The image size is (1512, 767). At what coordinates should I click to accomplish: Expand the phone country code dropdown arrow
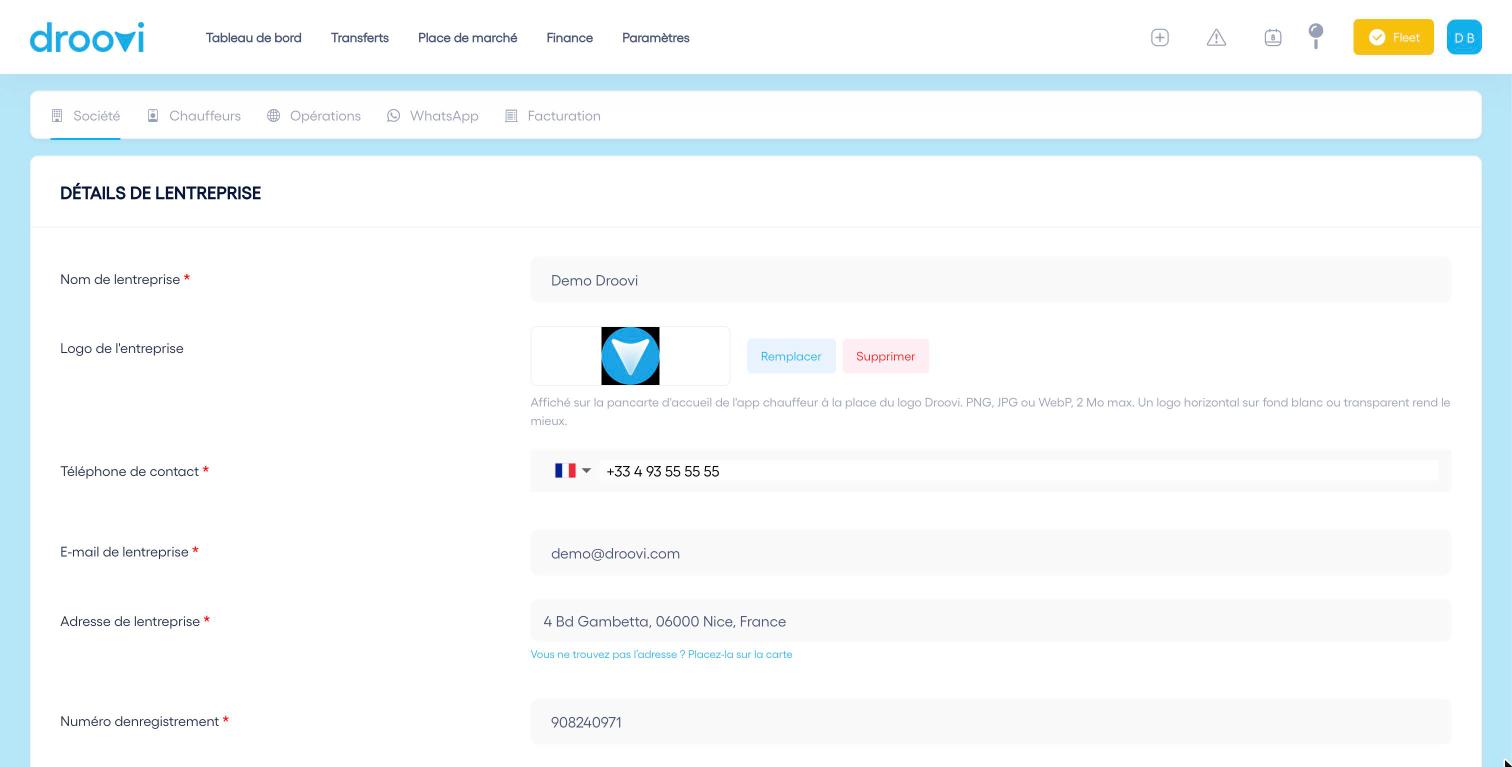point(587,470)
